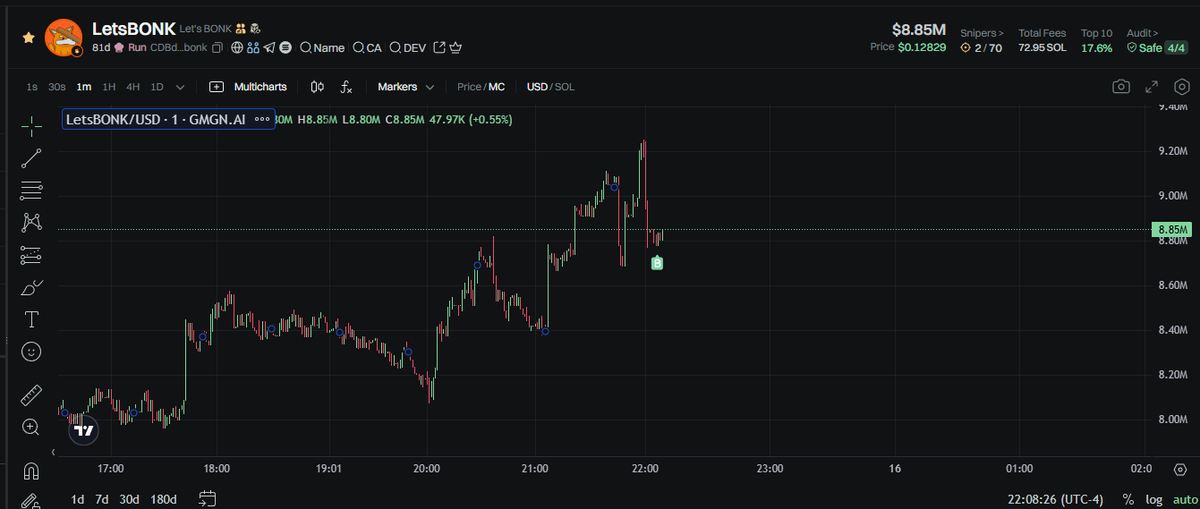
Task: Set chart range to 180d
Action: 163,499
